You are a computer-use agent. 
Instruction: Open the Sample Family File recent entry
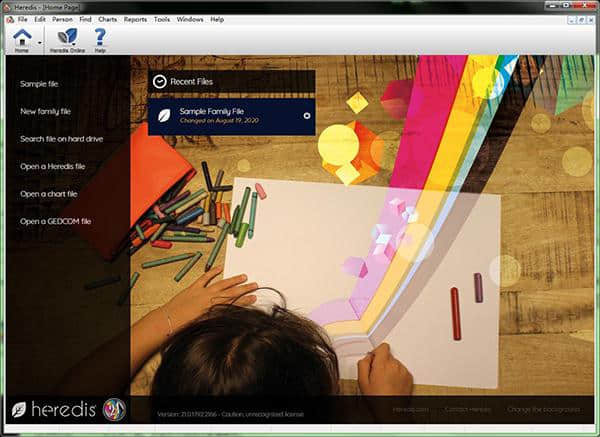coord(232,117)
